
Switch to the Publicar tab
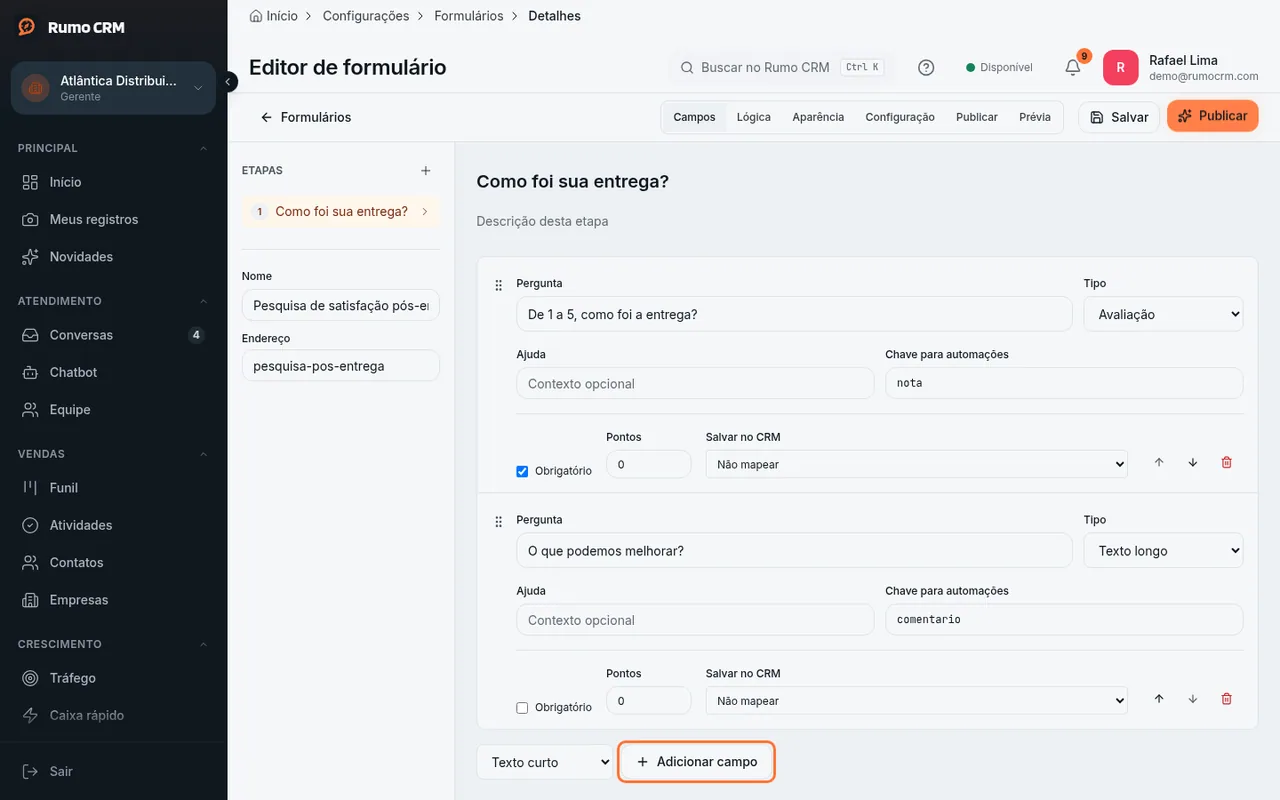(977, 117)
